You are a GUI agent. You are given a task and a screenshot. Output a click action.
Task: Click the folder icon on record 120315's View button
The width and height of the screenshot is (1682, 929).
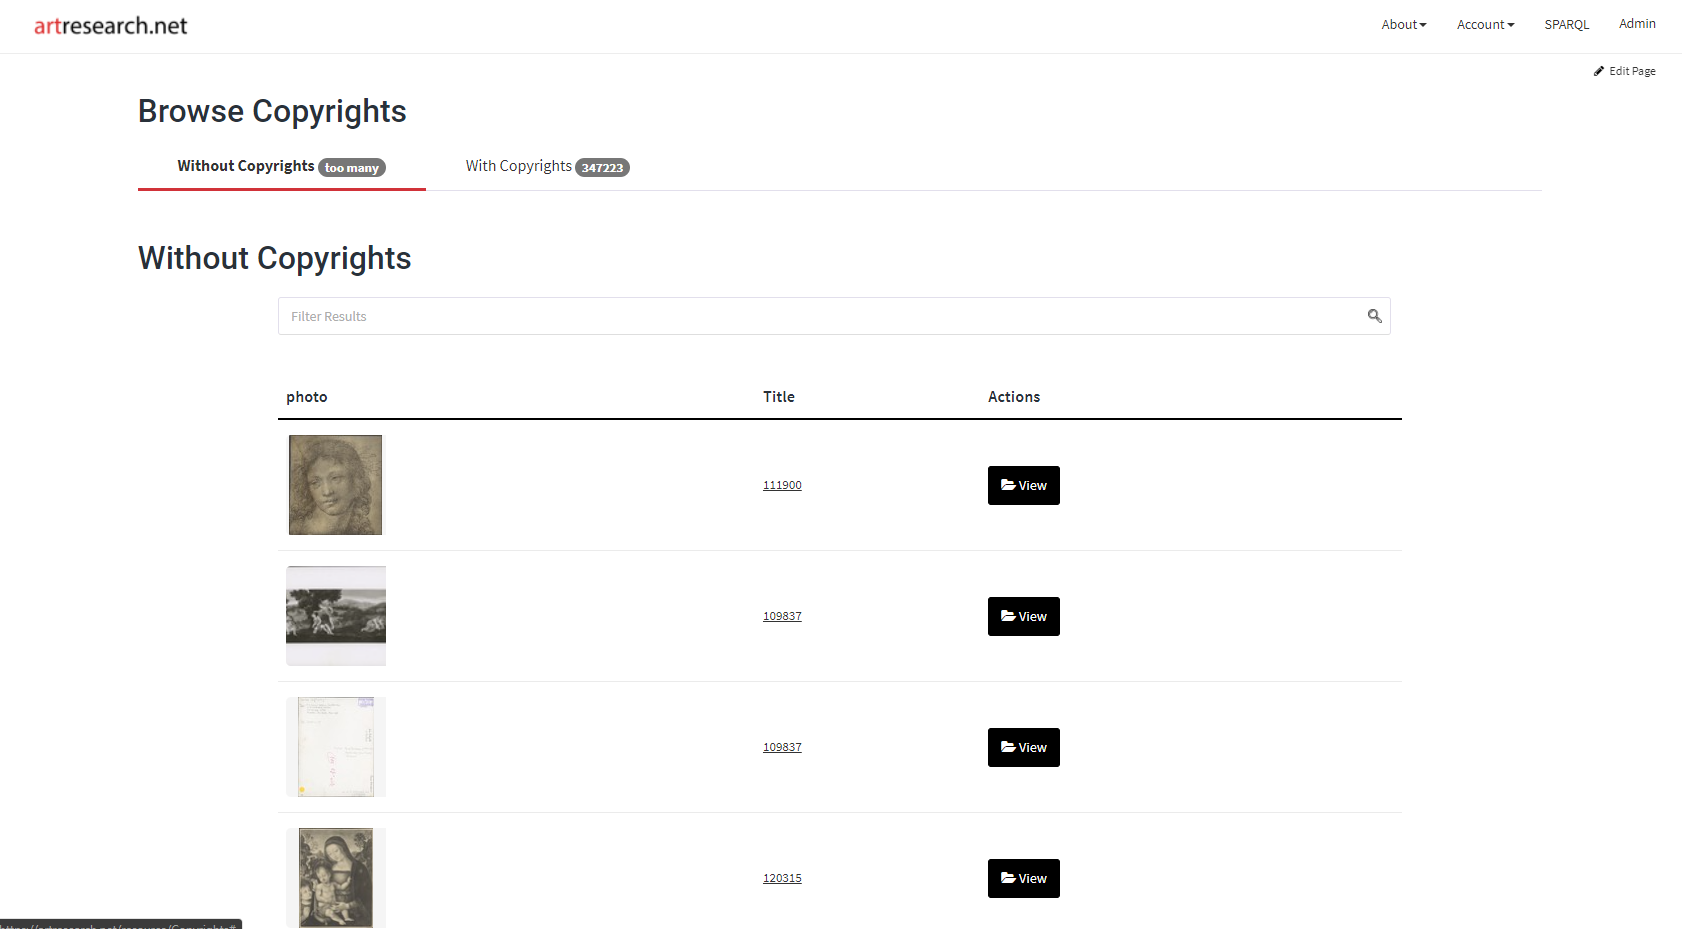1008,878
